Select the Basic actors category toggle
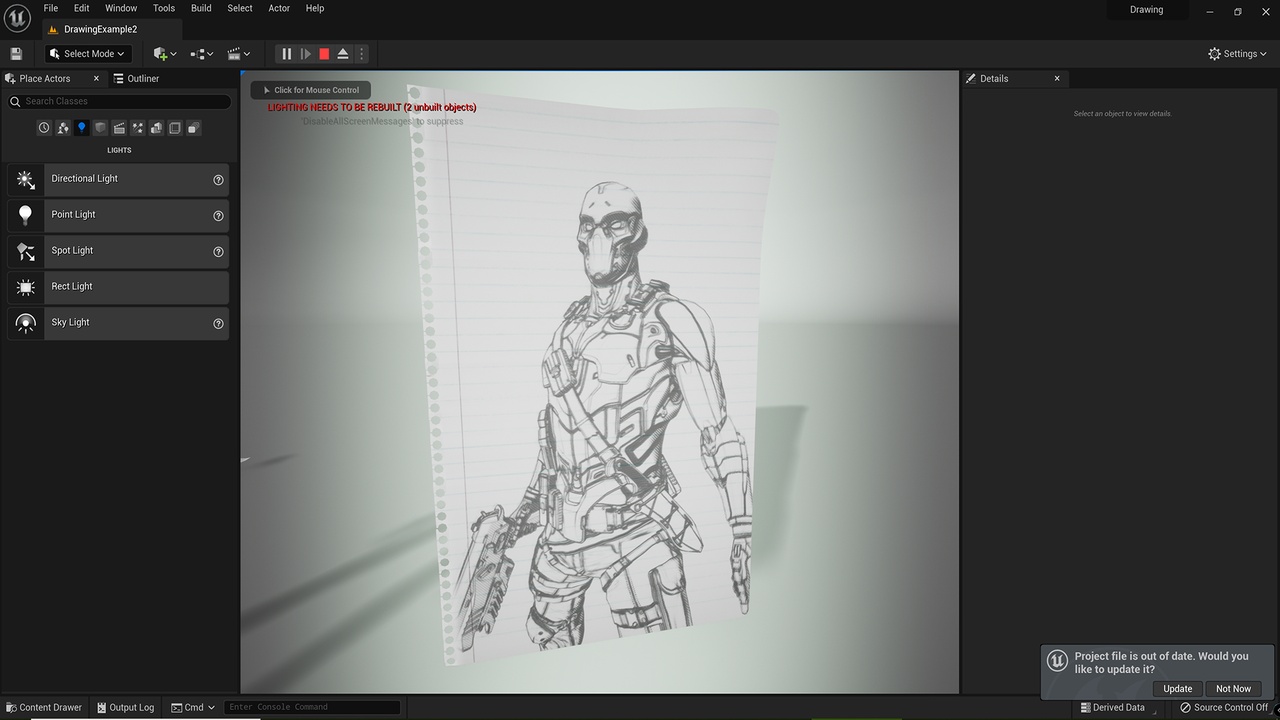Viewport: 1280px width, 720px height. click(x=62, y=127)
